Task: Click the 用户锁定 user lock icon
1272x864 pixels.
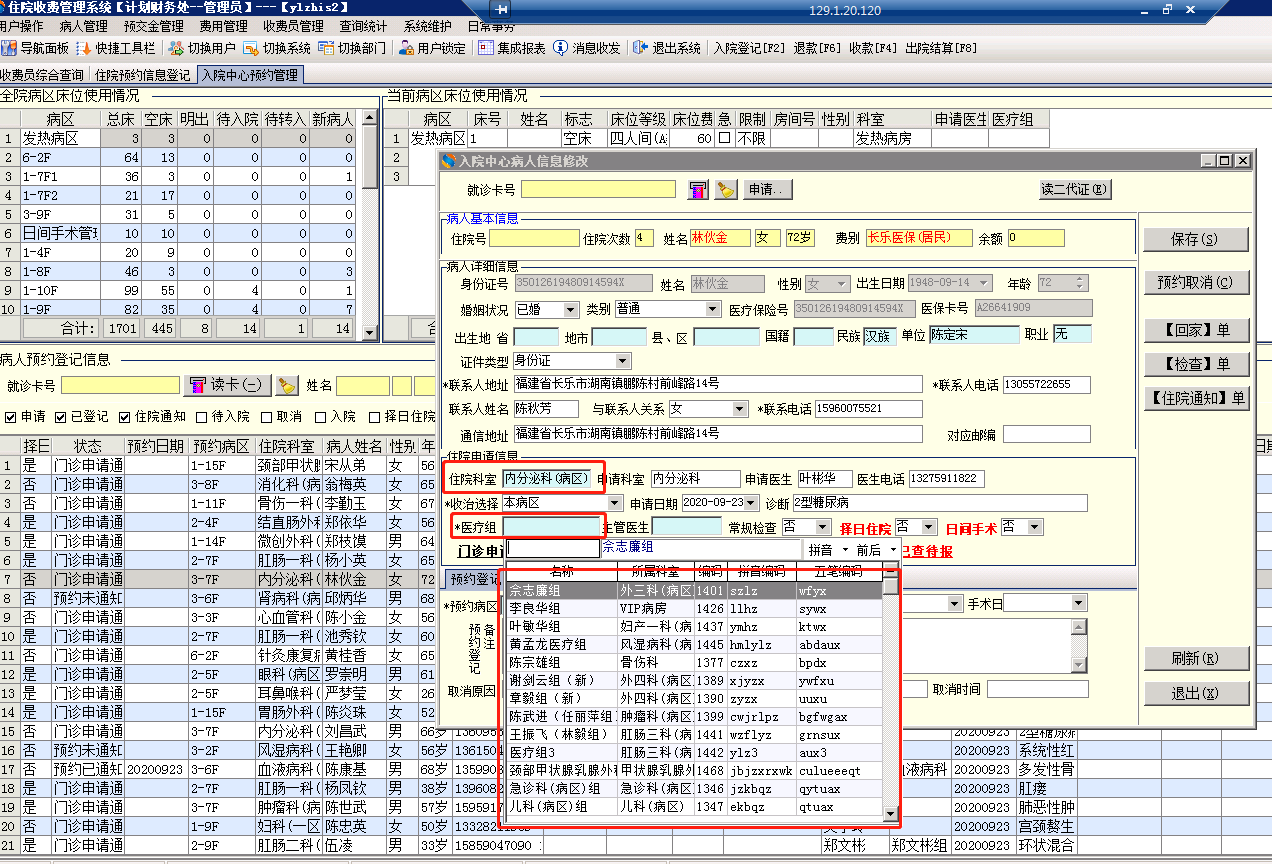Action: click(406, 48)
